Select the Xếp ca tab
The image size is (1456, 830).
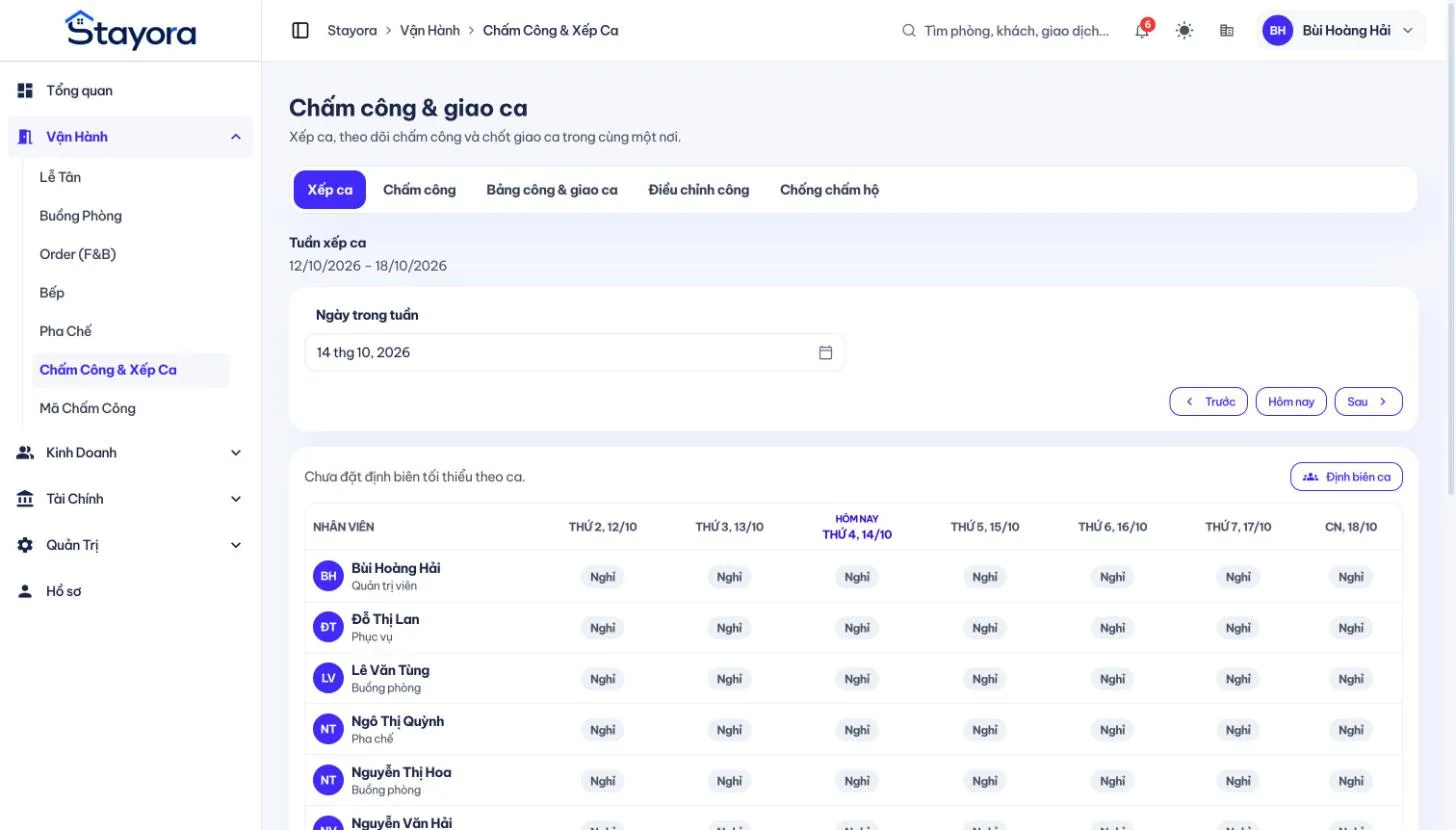click(330, 190)
